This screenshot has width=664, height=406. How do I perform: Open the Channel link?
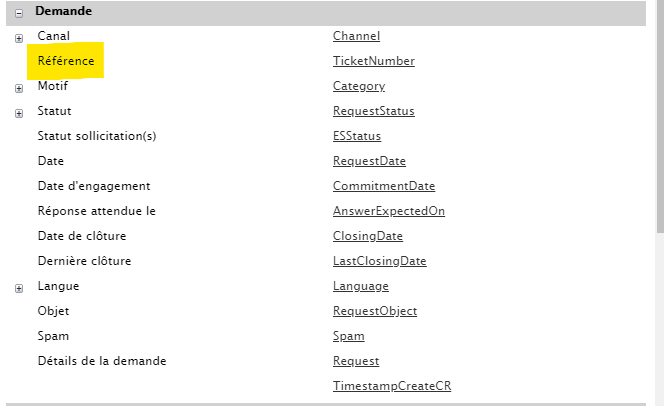click(356, 36)
